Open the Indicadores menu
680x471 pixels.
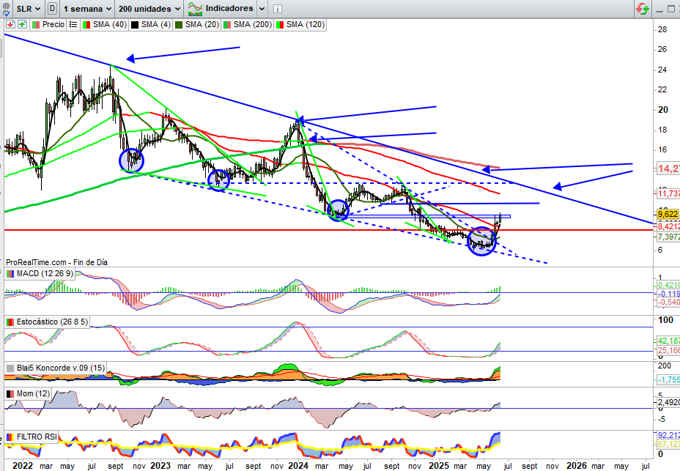[x=229, y=8]
